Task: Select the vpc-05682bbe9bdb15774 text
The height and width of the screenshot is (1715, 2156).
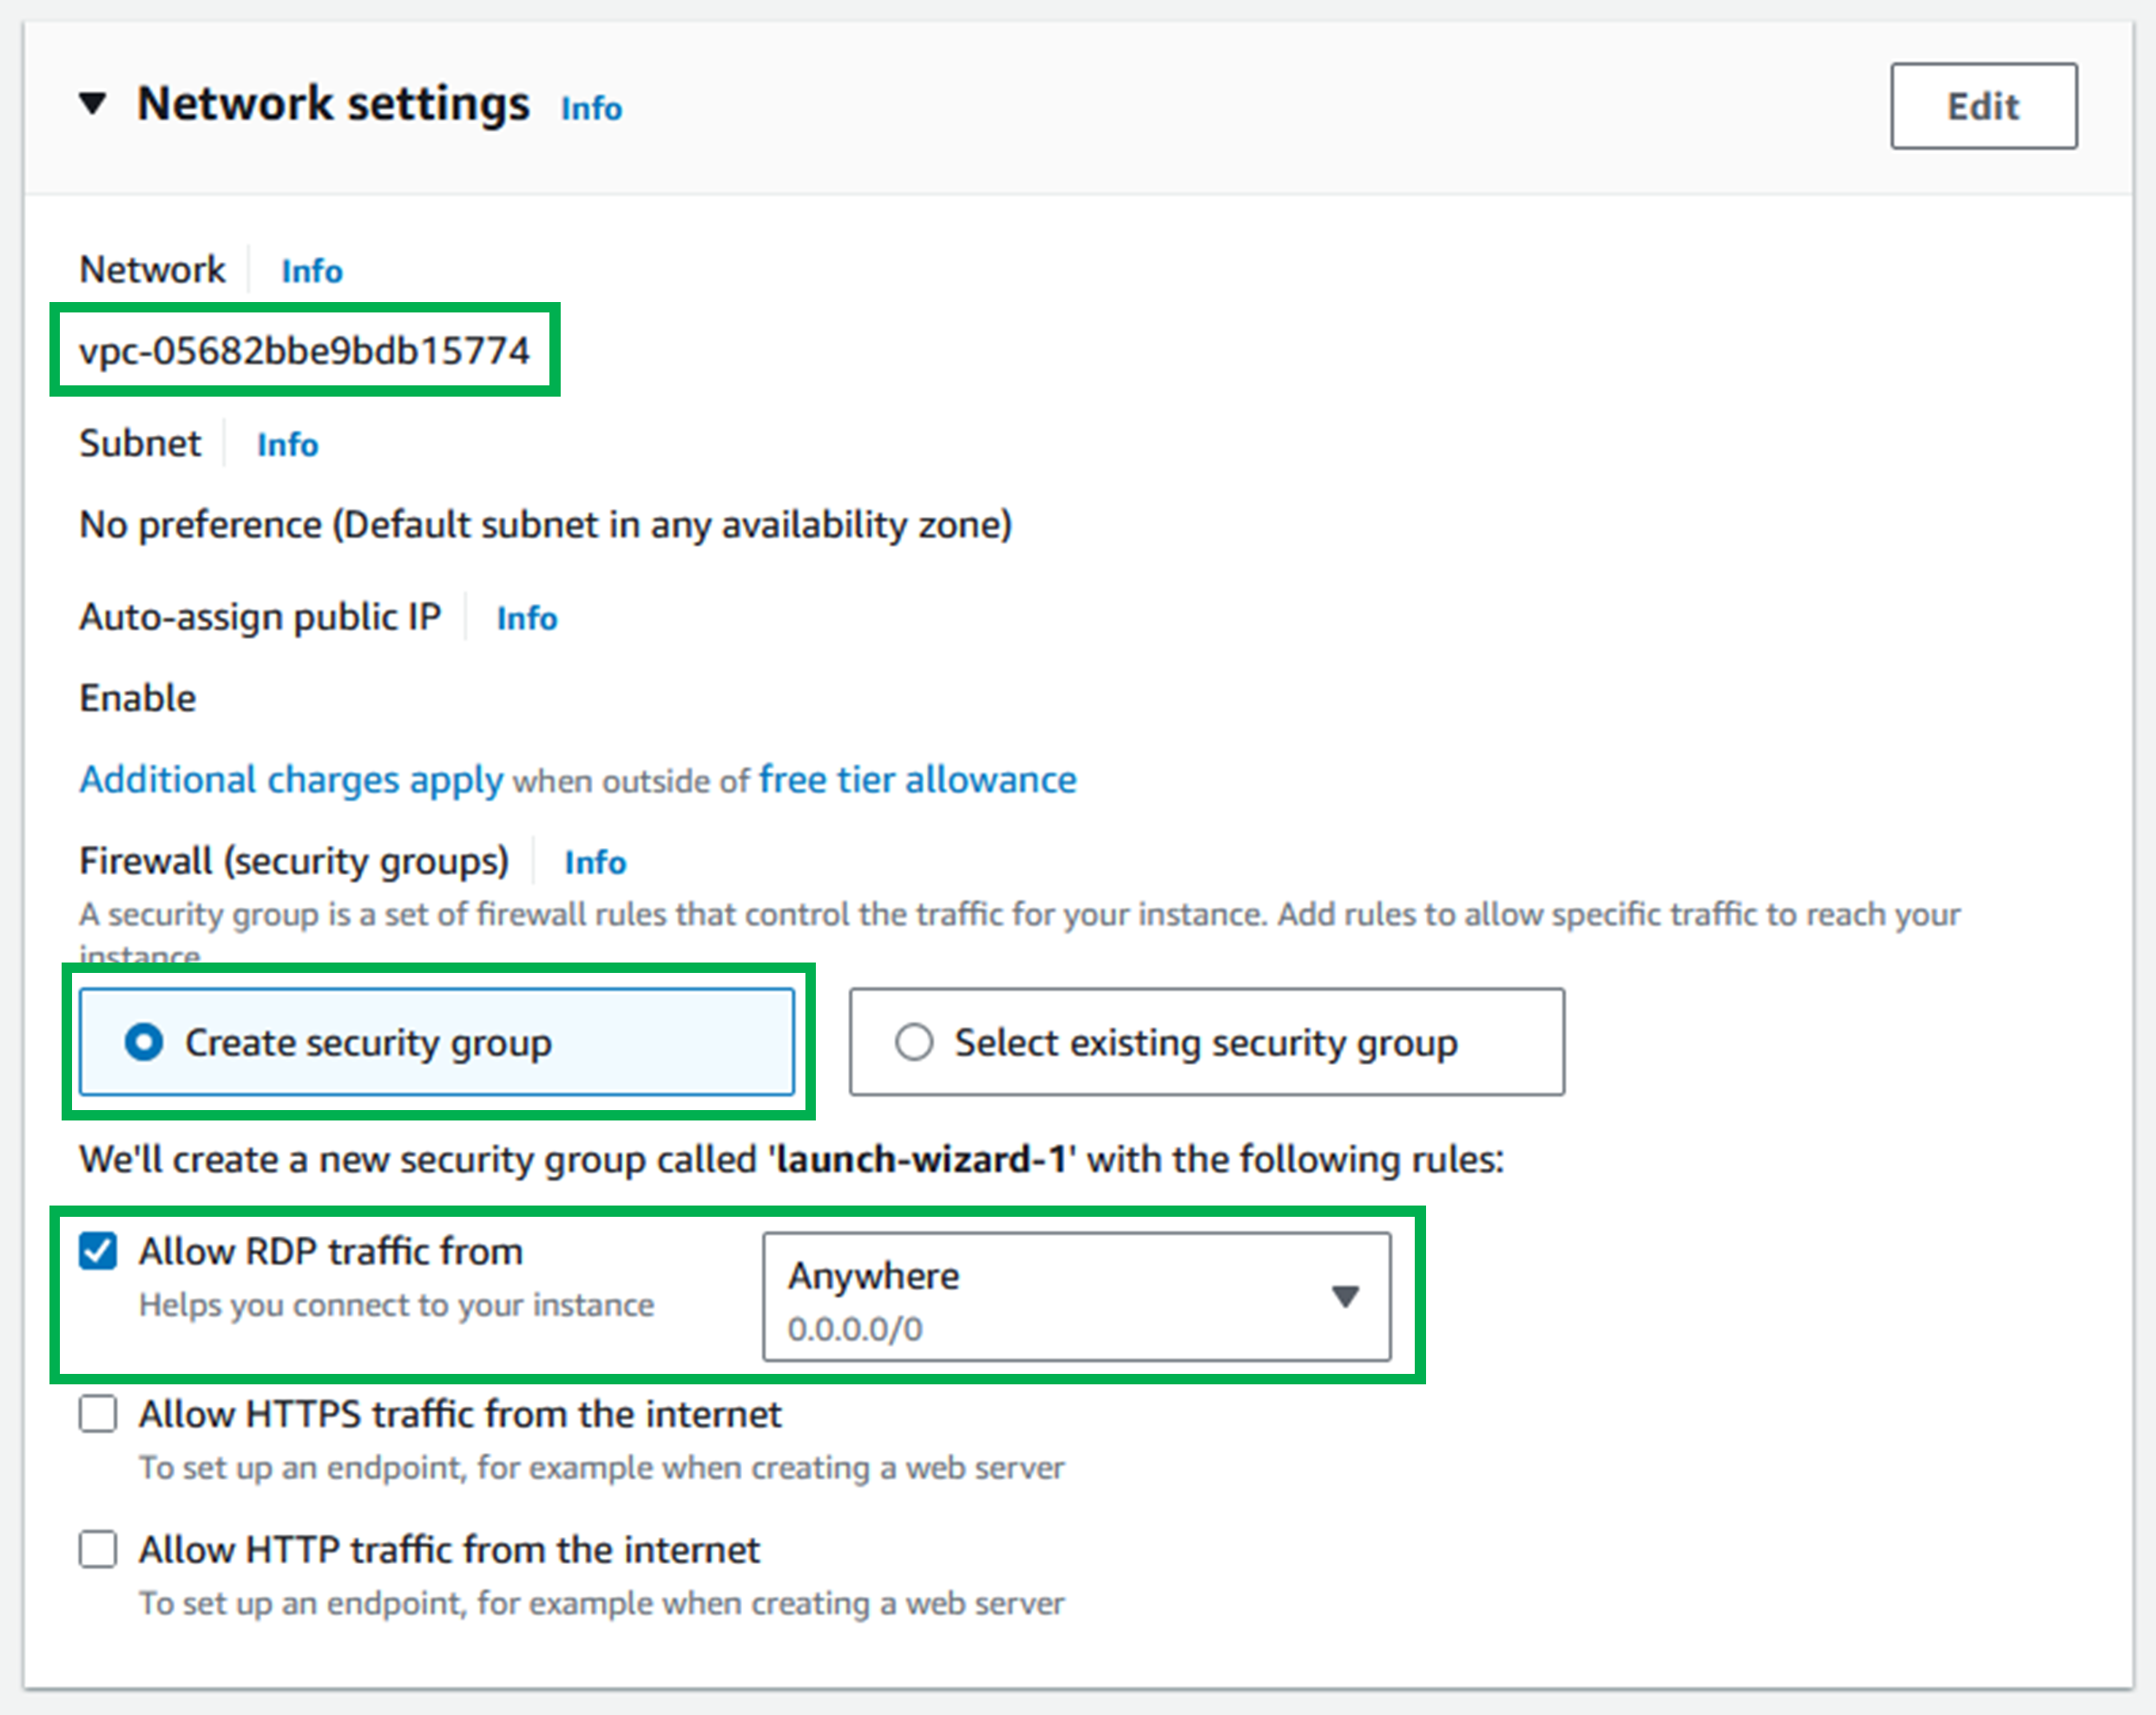Action: coord(304,351)
